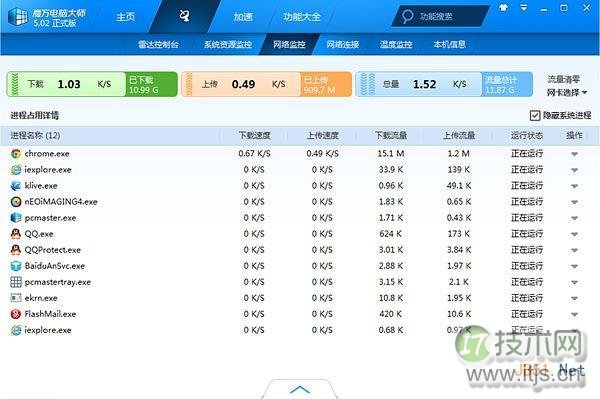Click the klive.exe process icon
This screenshot has height=399, width=600.
[x=16, y=186]
